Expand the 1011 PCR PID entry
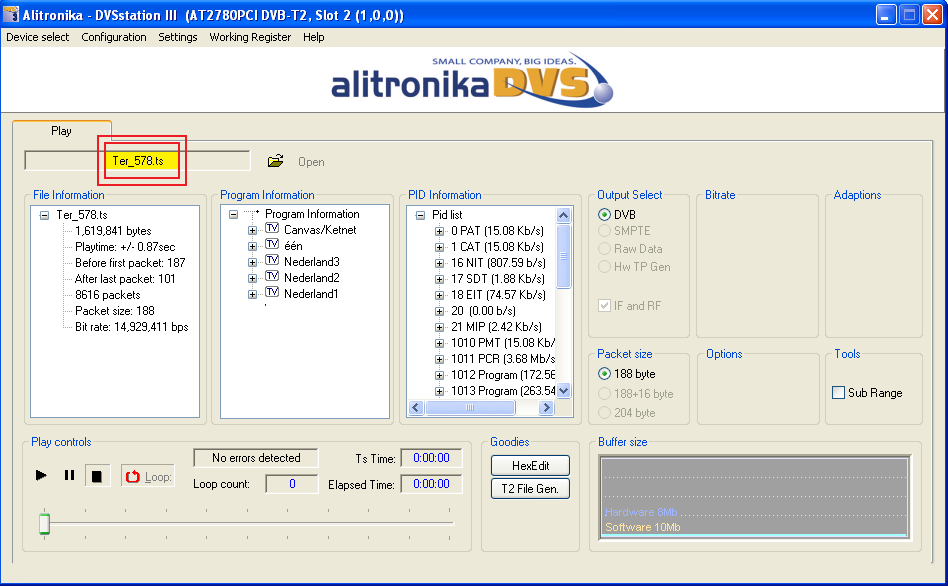Viewport: 948px width, 586px height. pyautogui.click(x=440, y=359)
